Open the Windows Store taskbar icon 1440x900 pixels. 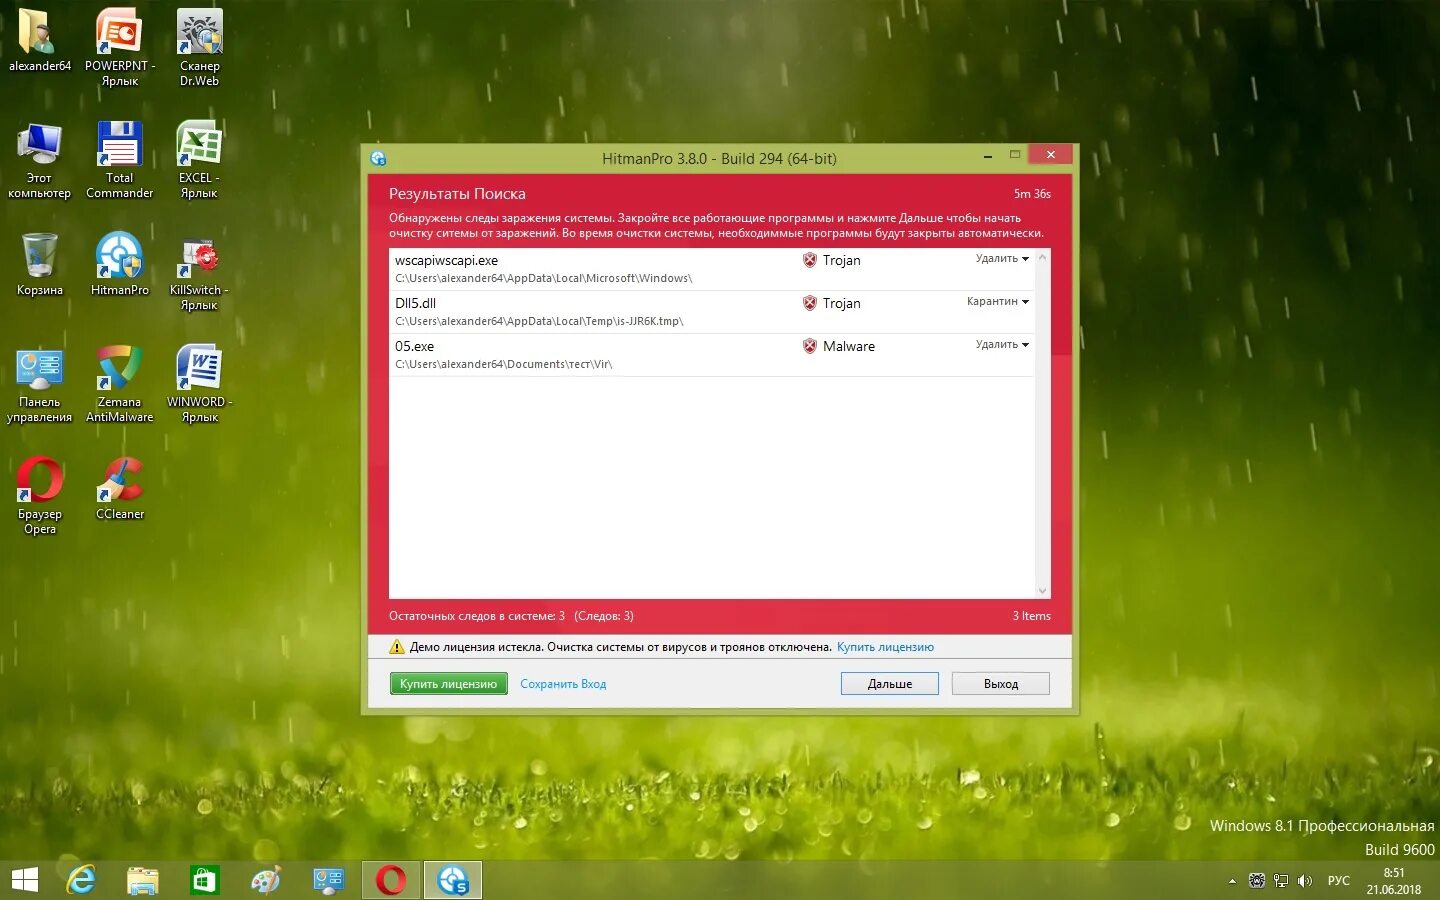point(204,880)
